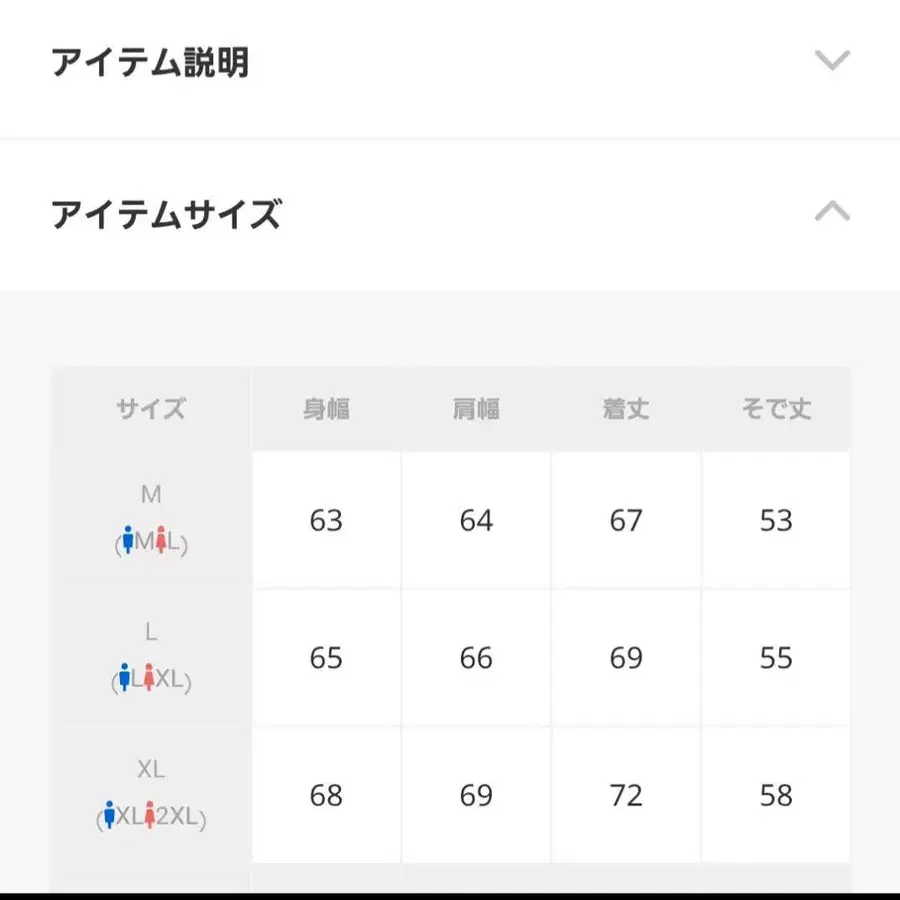The image size is (900, 900).
Task: Click the 53 sleeve length value
Action: point(777,520)
